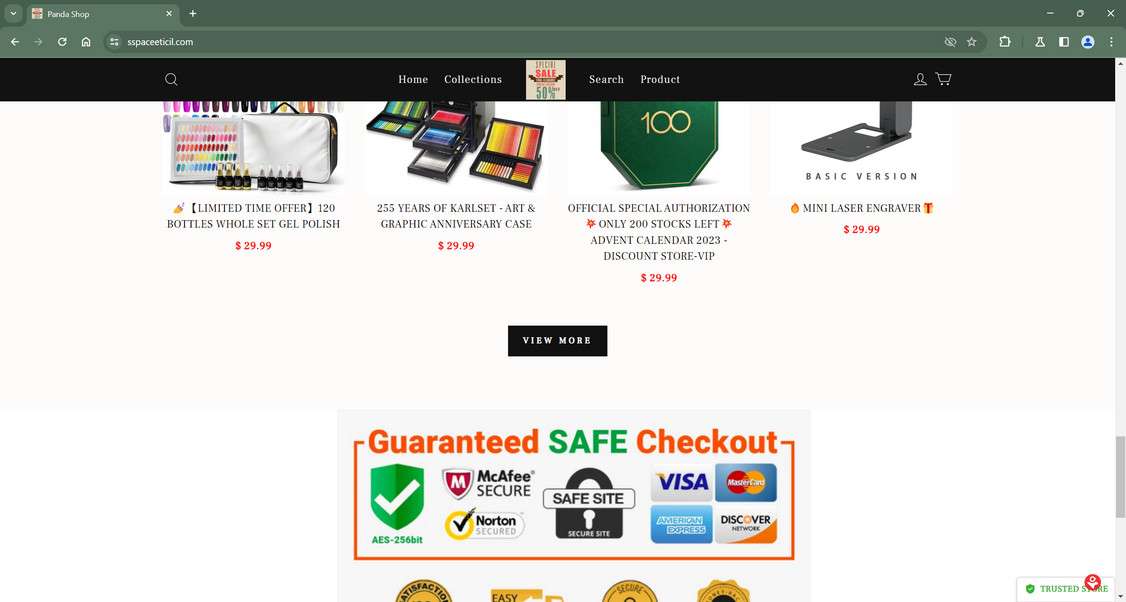1126x602 pixels.
Task: Bookmark this page with the star icon
Action: point(972,42)
